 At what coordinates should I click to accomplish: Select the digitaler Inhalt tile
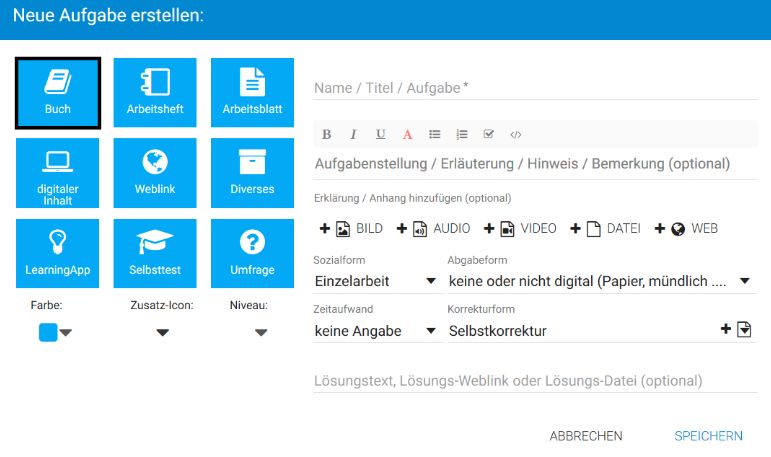(x=58, y=173)
